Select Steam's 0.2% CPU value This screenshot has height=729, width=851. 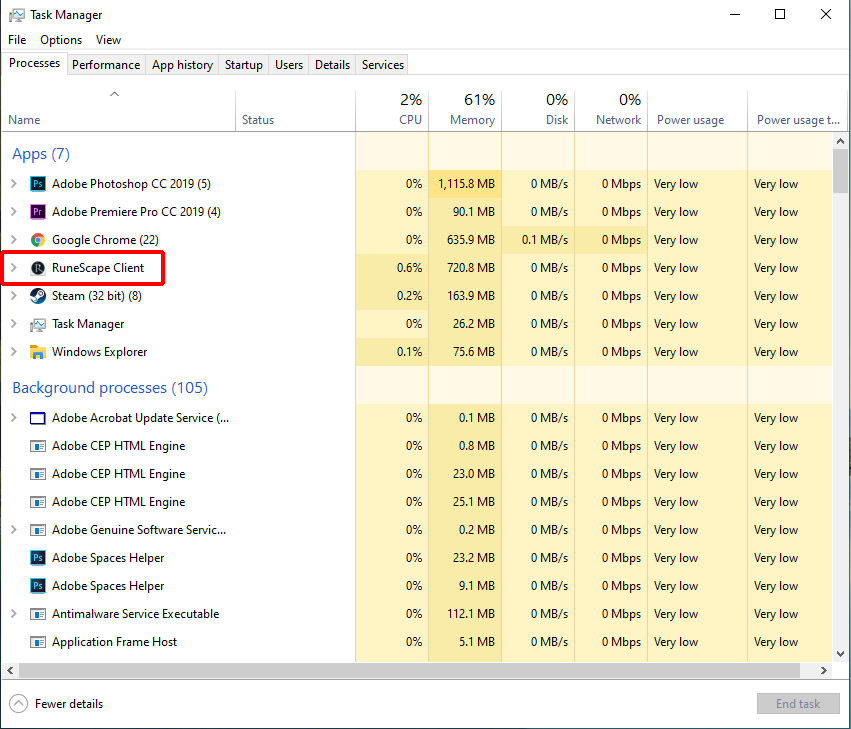pyautogui.click(x=392, y=296)
